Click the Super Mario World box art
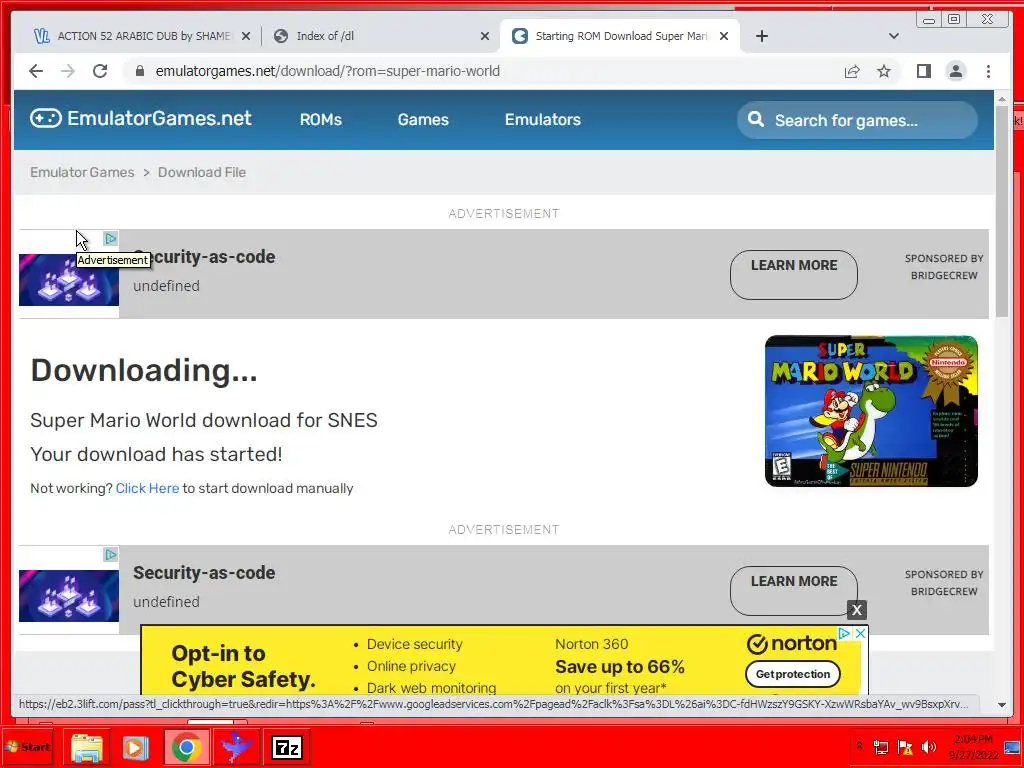Viewport: 1024px width, 768px height. click(x=871, y=411)
